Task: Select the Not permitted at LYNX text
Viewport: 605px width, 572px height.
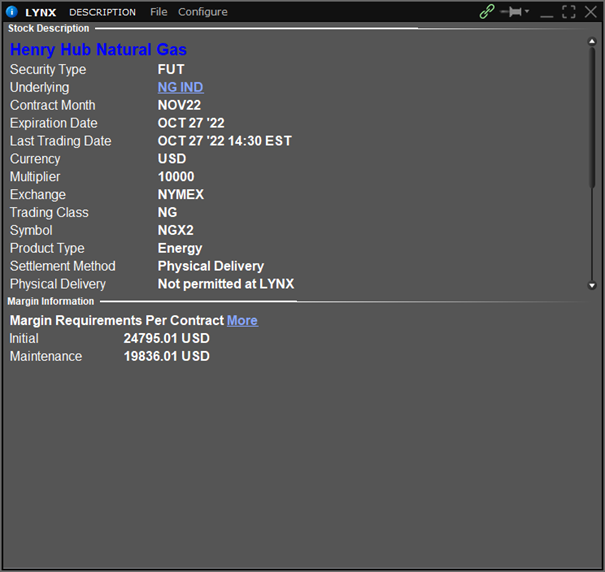Action: click(226, 284)
